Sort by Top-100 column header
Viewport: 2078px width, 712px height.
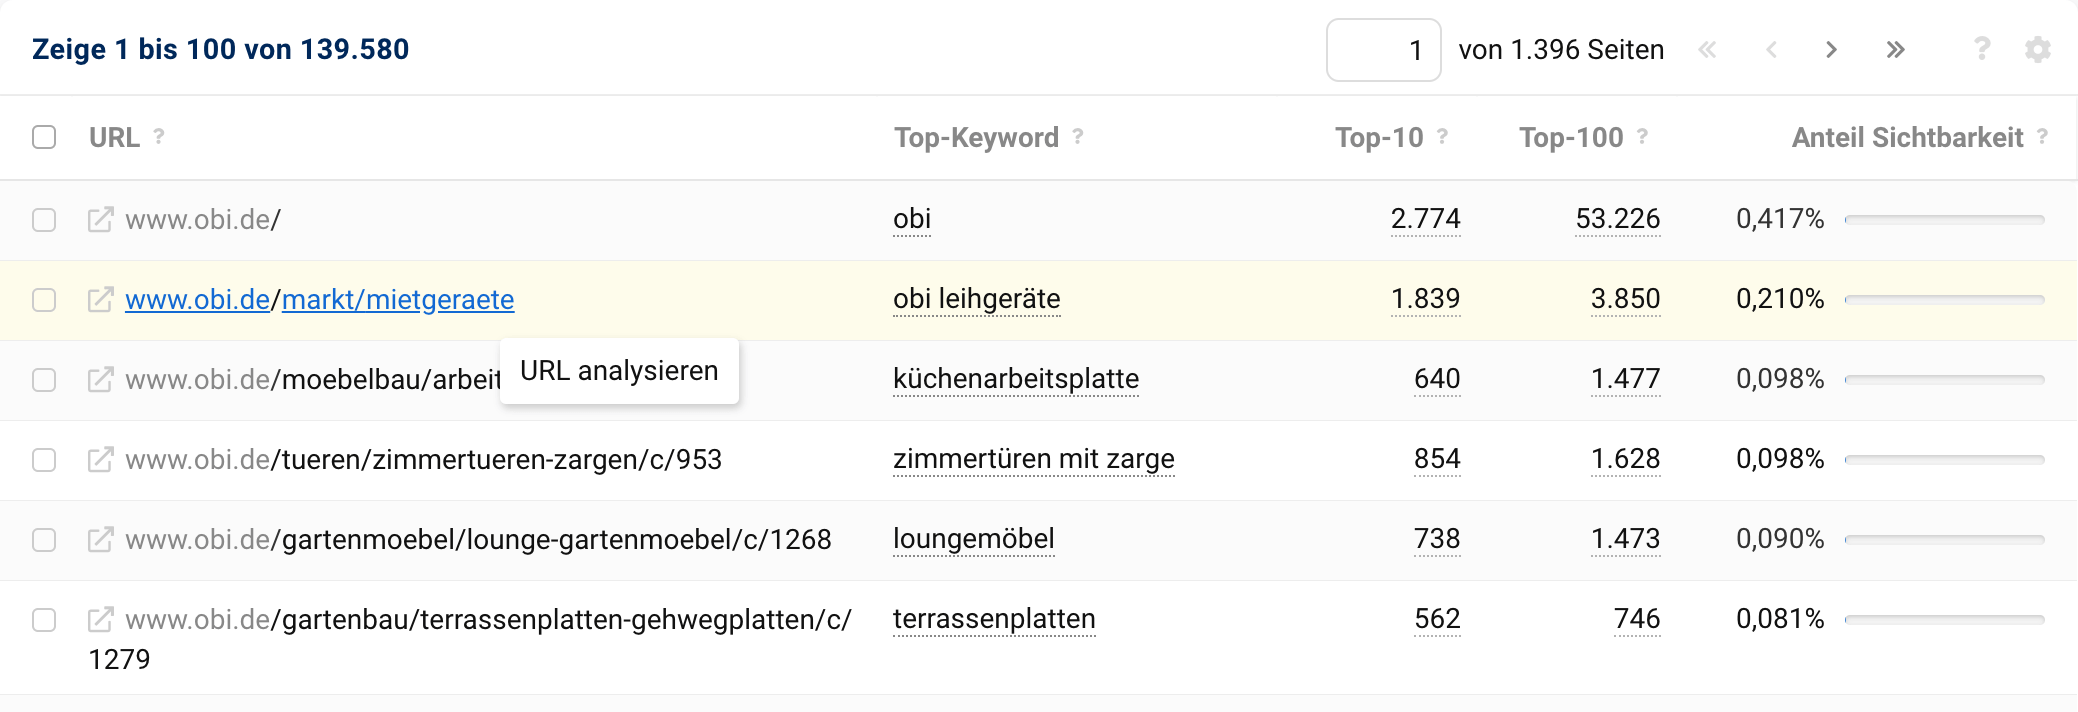[x=1571, y=137]
